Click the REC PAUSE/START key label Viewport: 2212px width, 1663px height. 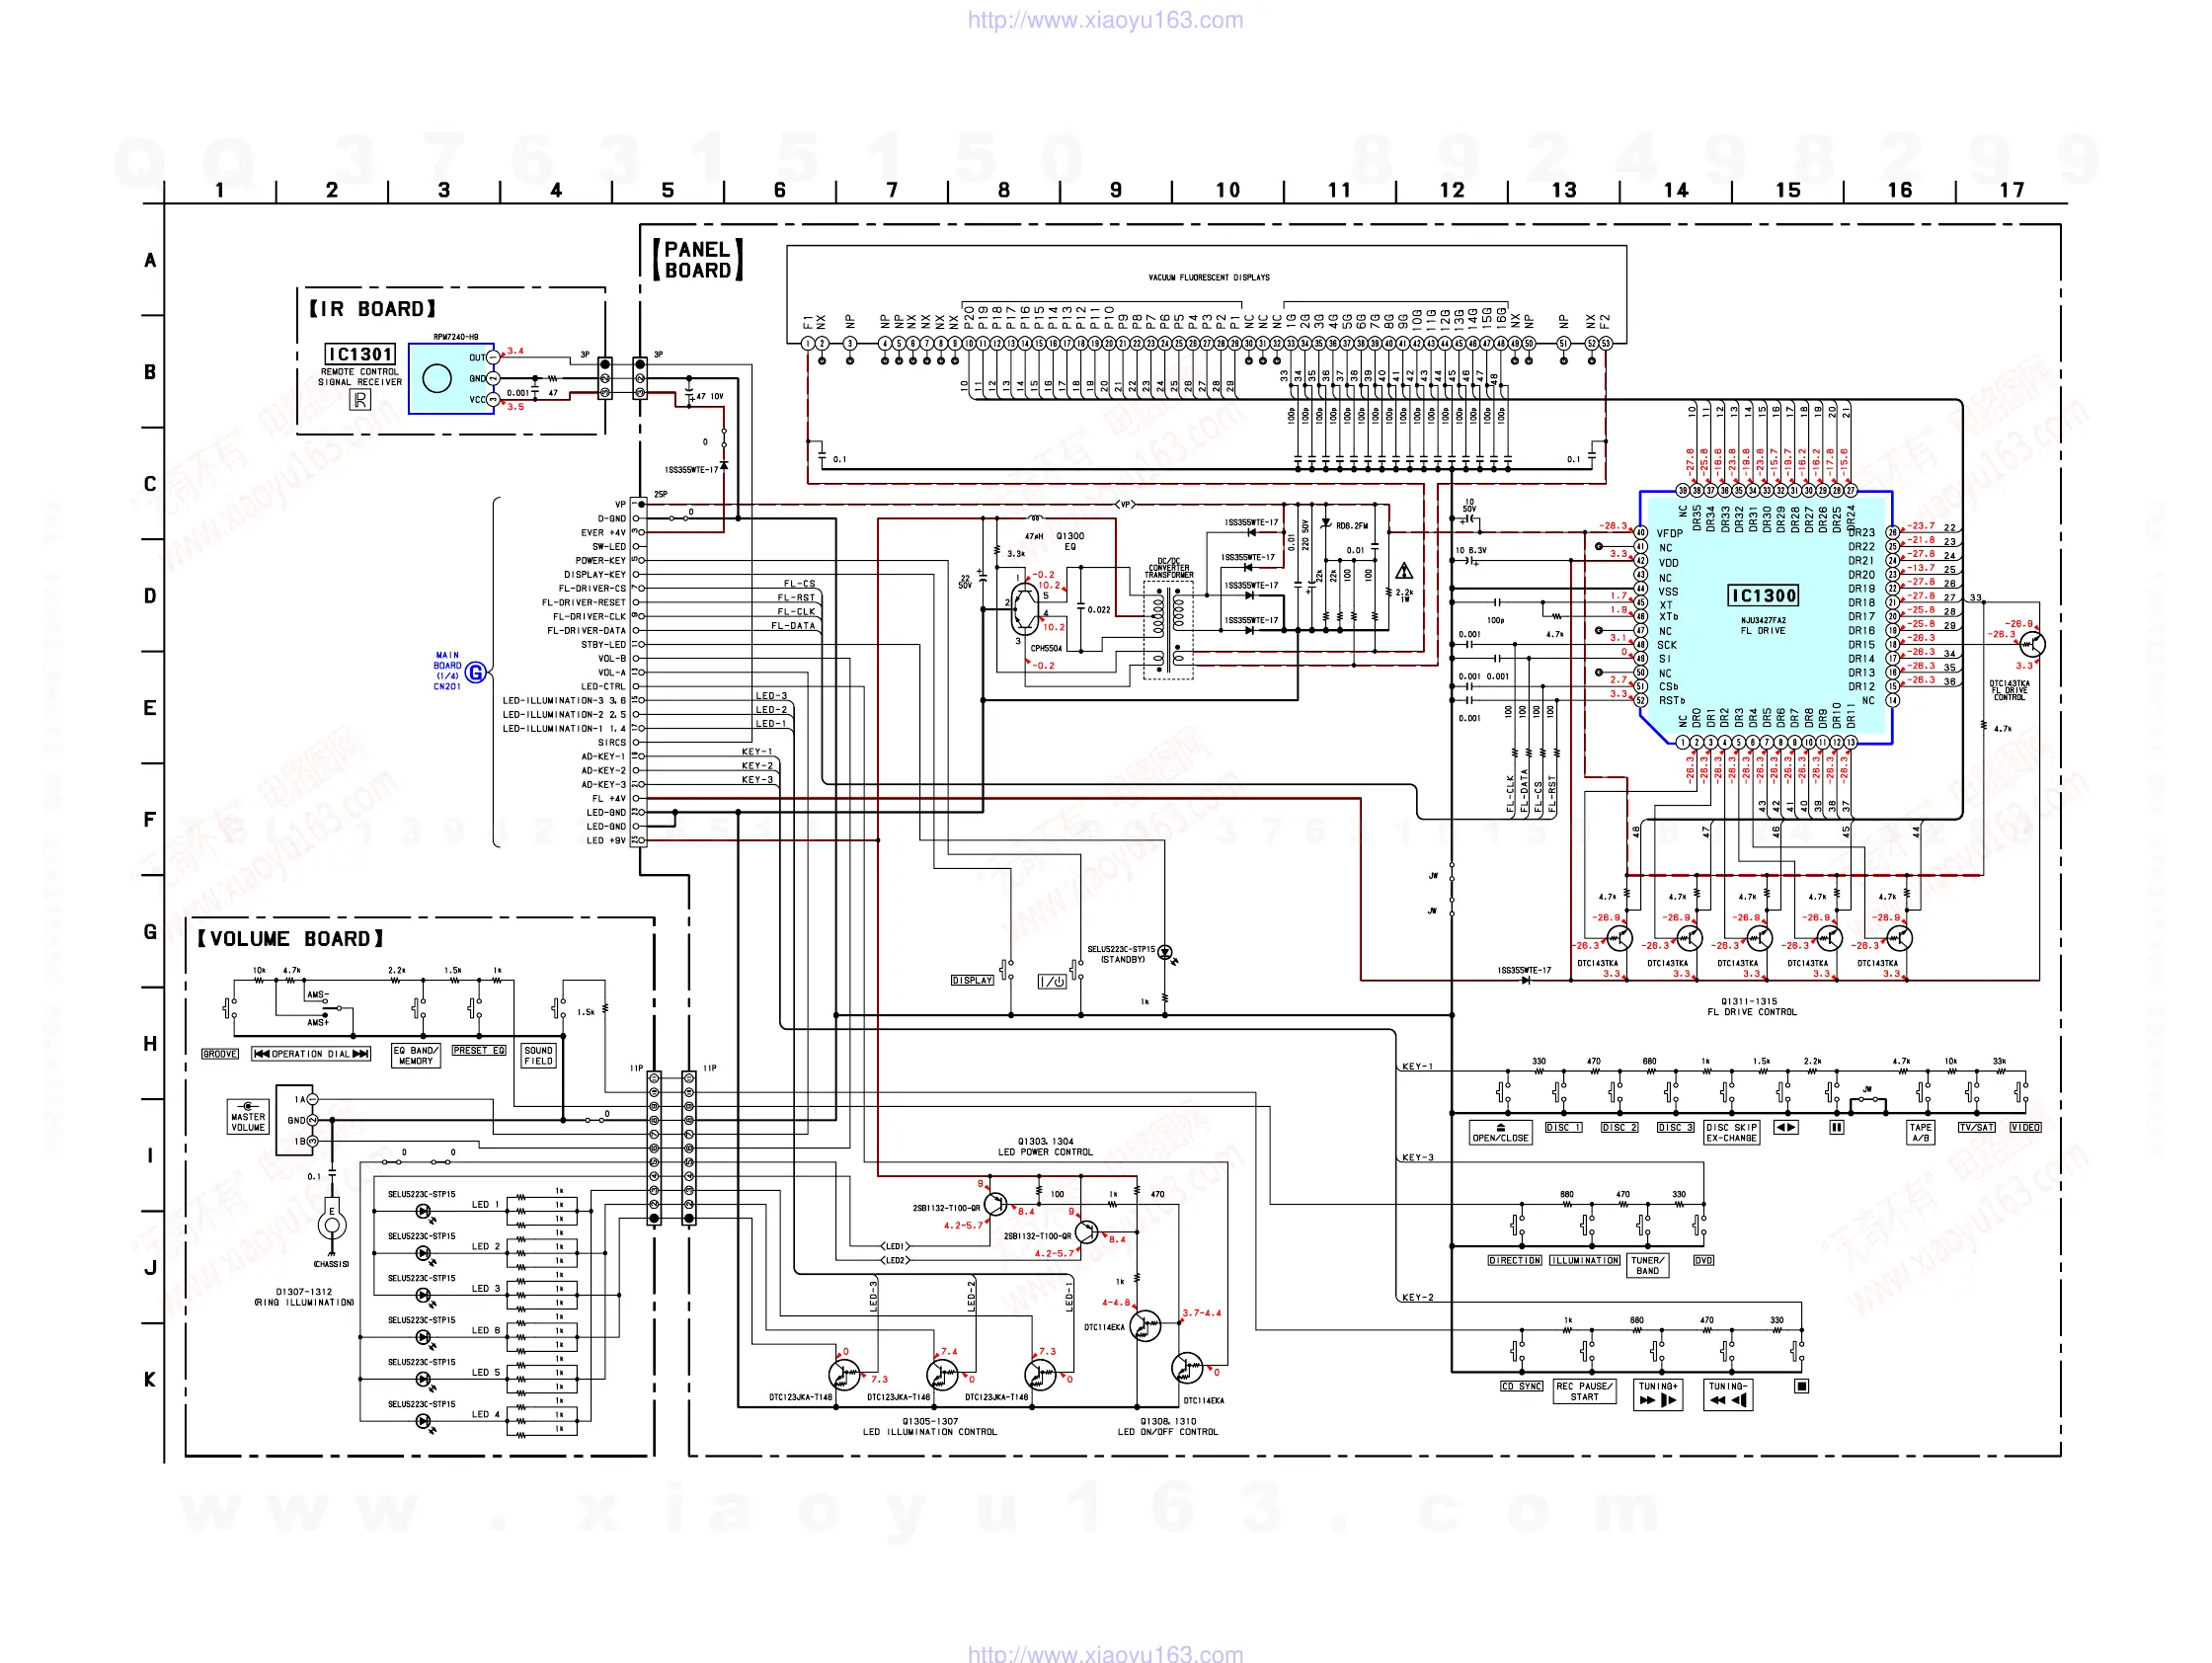pyautogui.click(x=1584, y=1391)
